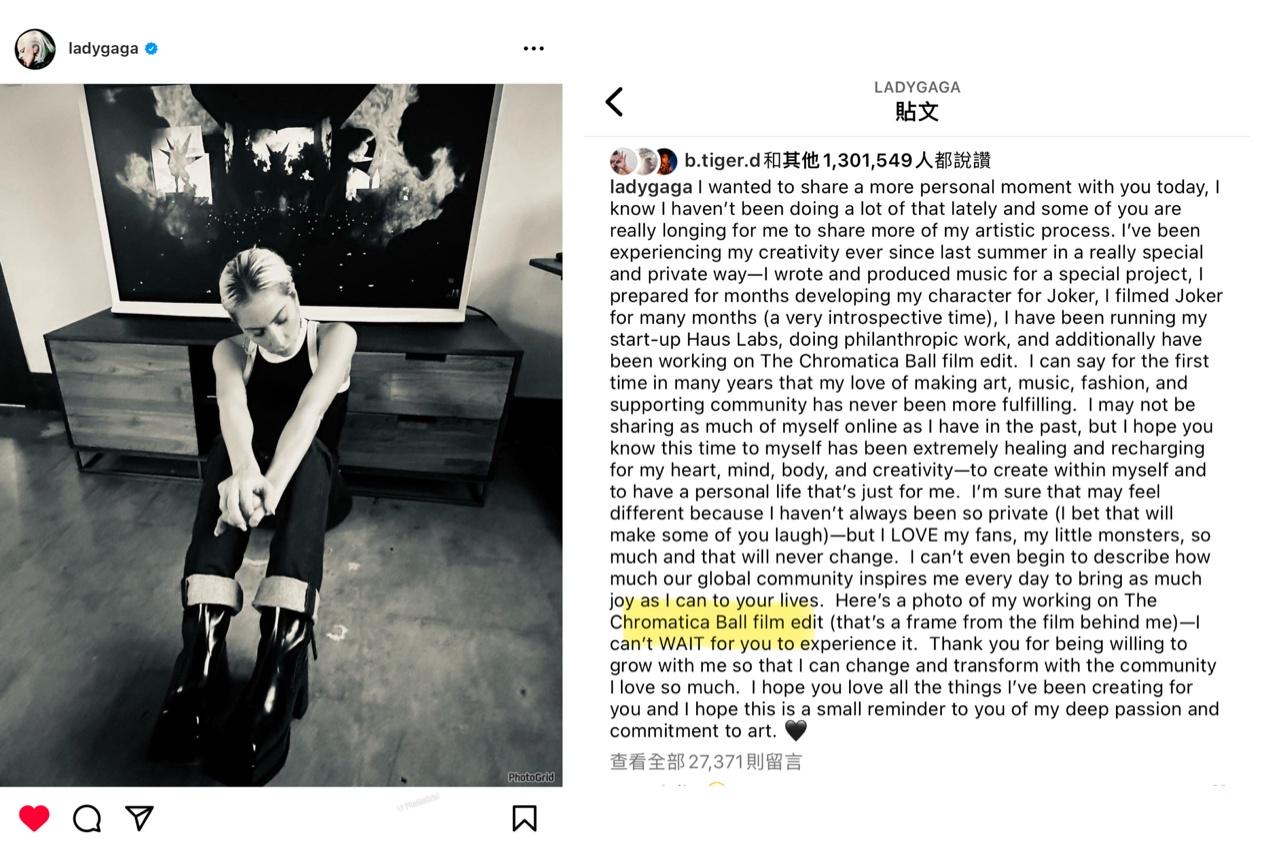The image size is (1280, 852).
Task: Click the highlighted Chromatica Ball film edit text
Action: [717, 622]
